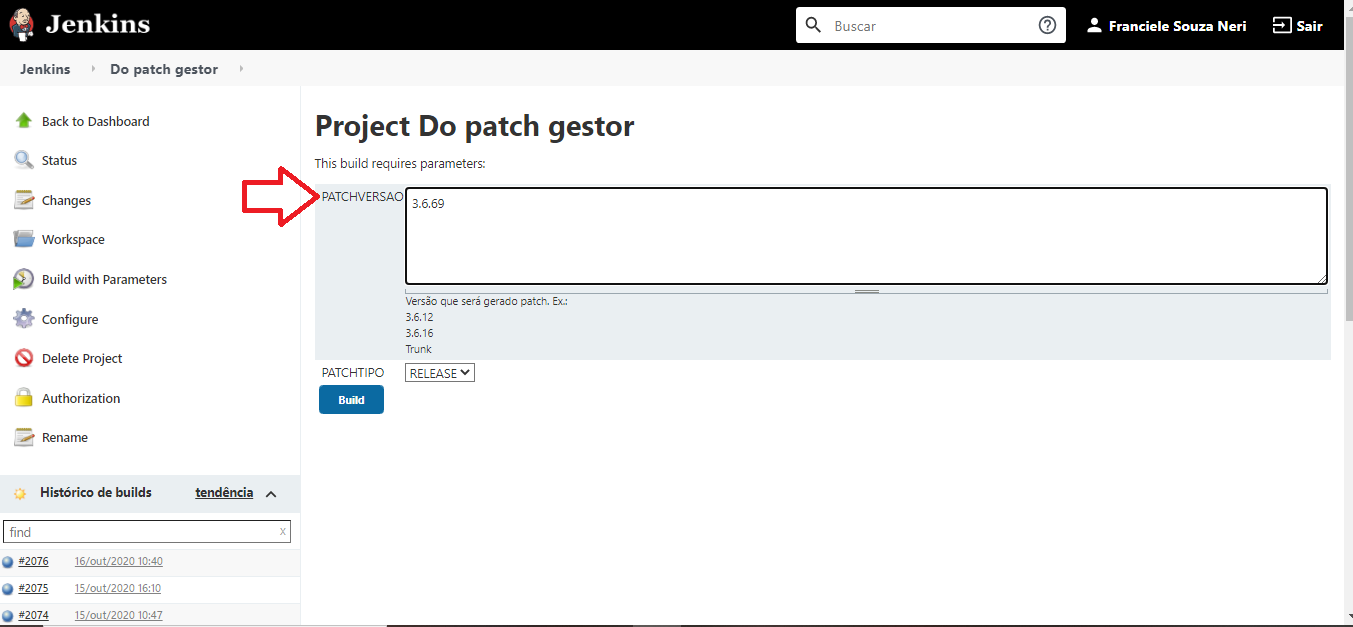Screen dimensions: 1353x627
Task: Click the build history find input
Action: tap(146, 532)
